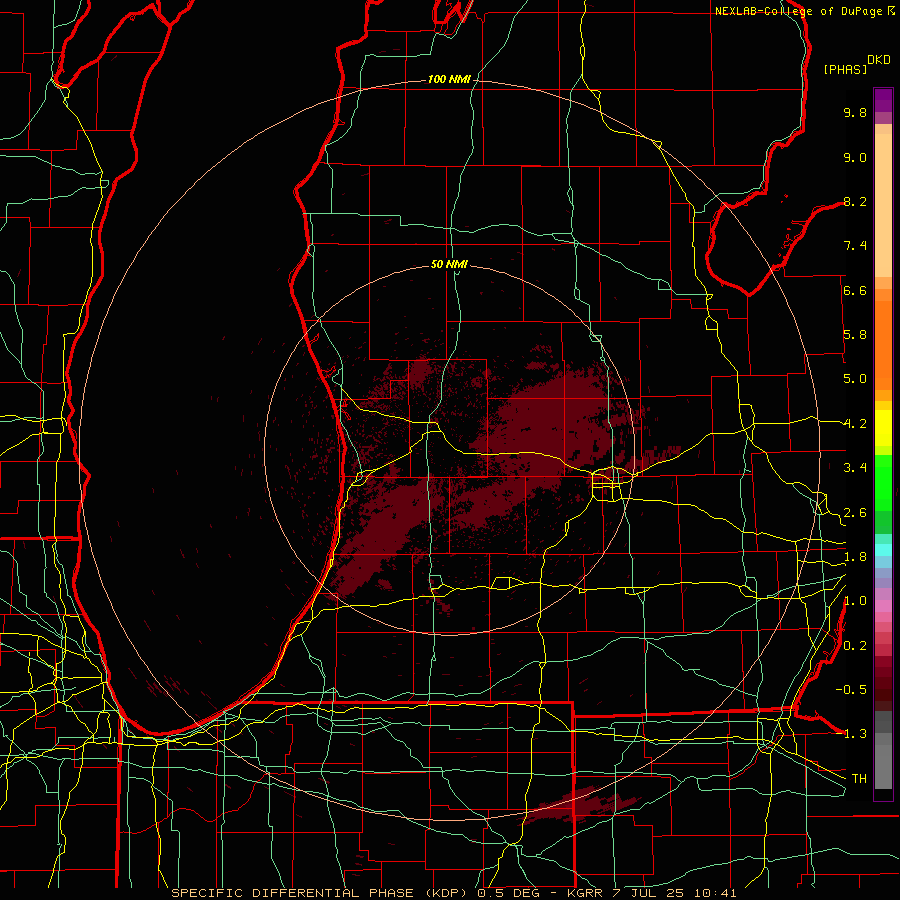This screenshot has width=900, height=900.
Task: Click the DKD label above the color bar
Action: [879, 60]
